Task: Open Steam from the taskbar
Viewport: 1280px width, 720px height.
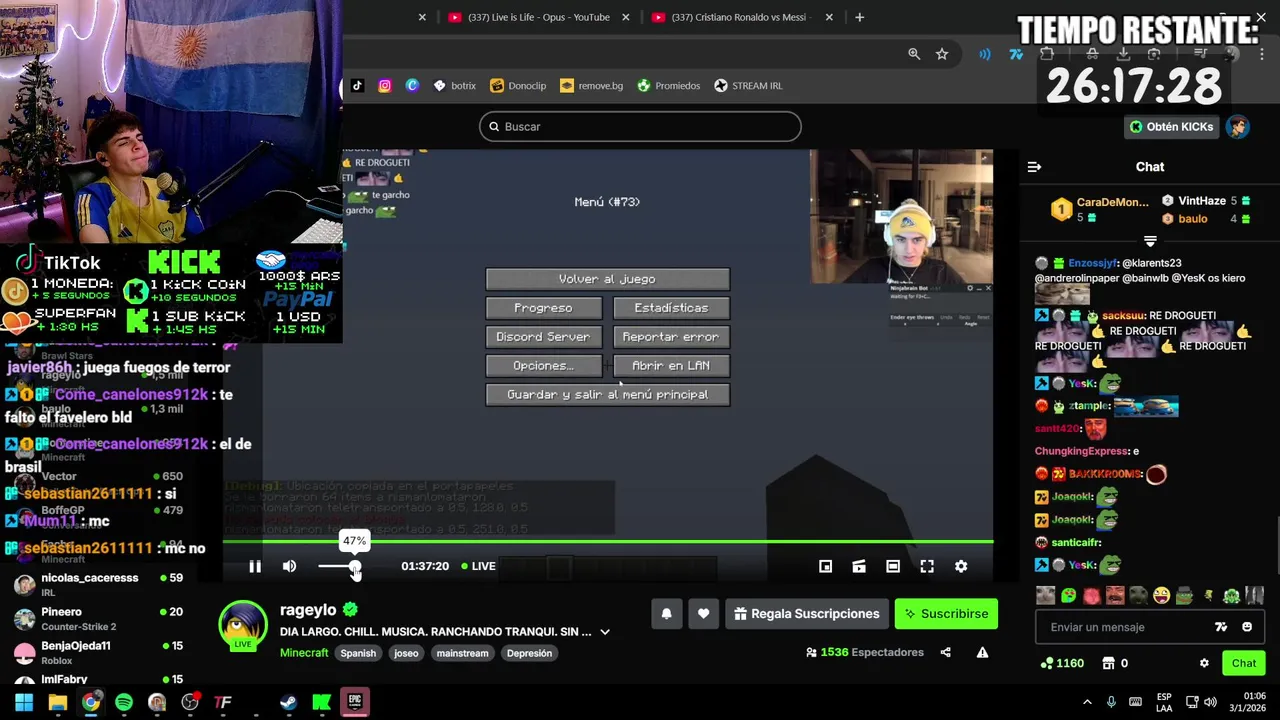Action: 288,703
